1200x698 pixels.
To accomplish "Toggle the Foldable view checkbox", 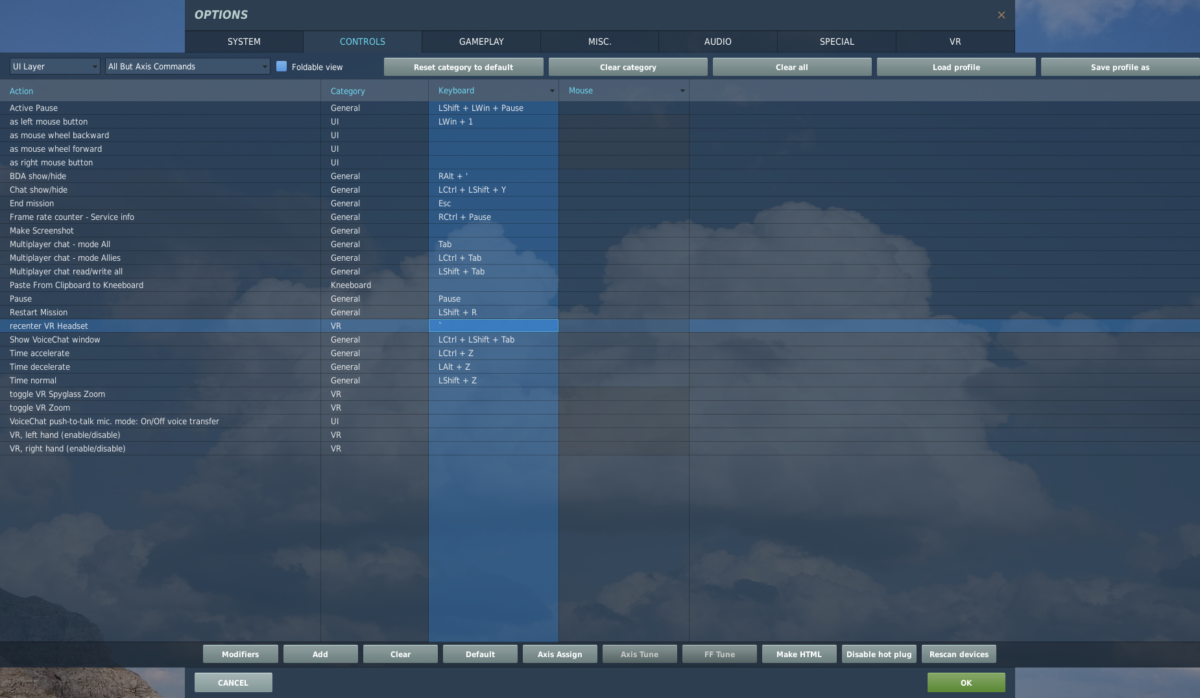I will (x=281, y=64).
